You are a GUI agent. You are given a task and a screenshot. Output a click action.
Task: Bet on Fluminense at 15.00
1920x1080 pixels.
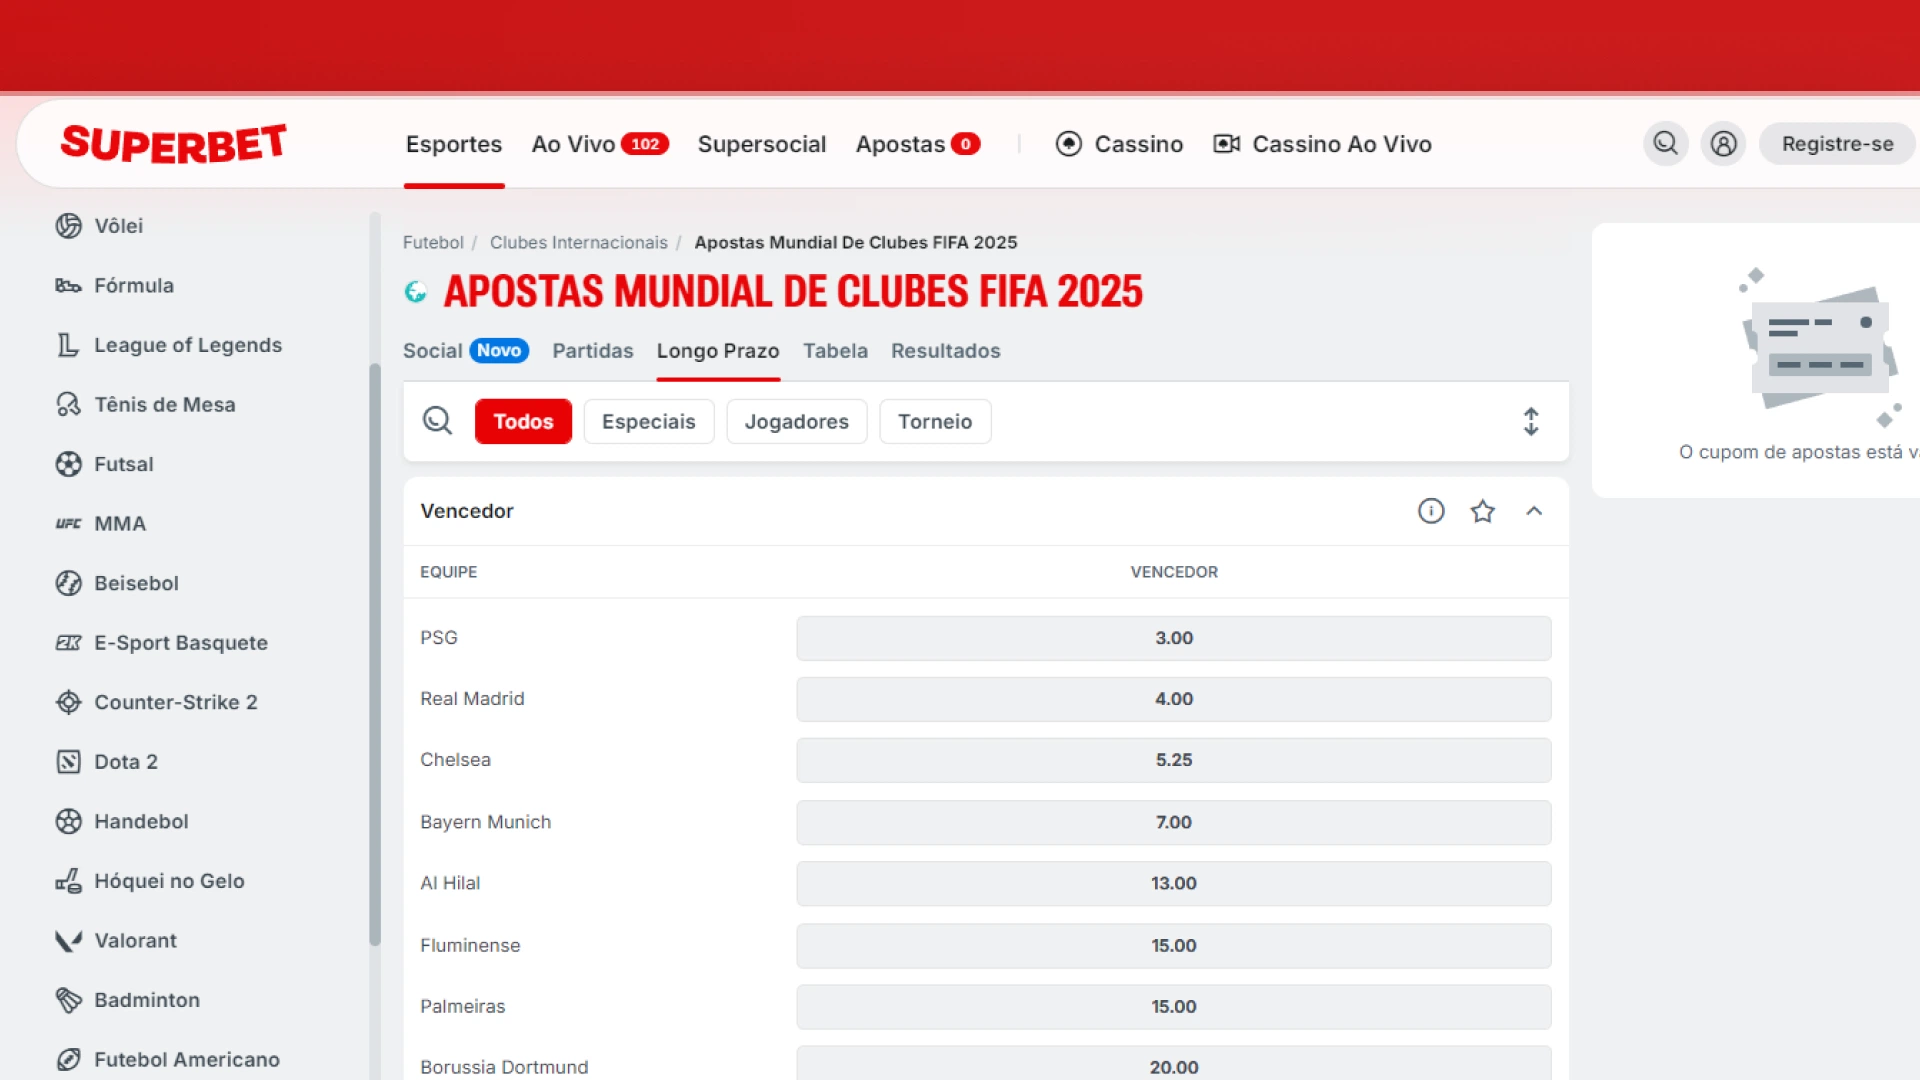(1174, 945)
